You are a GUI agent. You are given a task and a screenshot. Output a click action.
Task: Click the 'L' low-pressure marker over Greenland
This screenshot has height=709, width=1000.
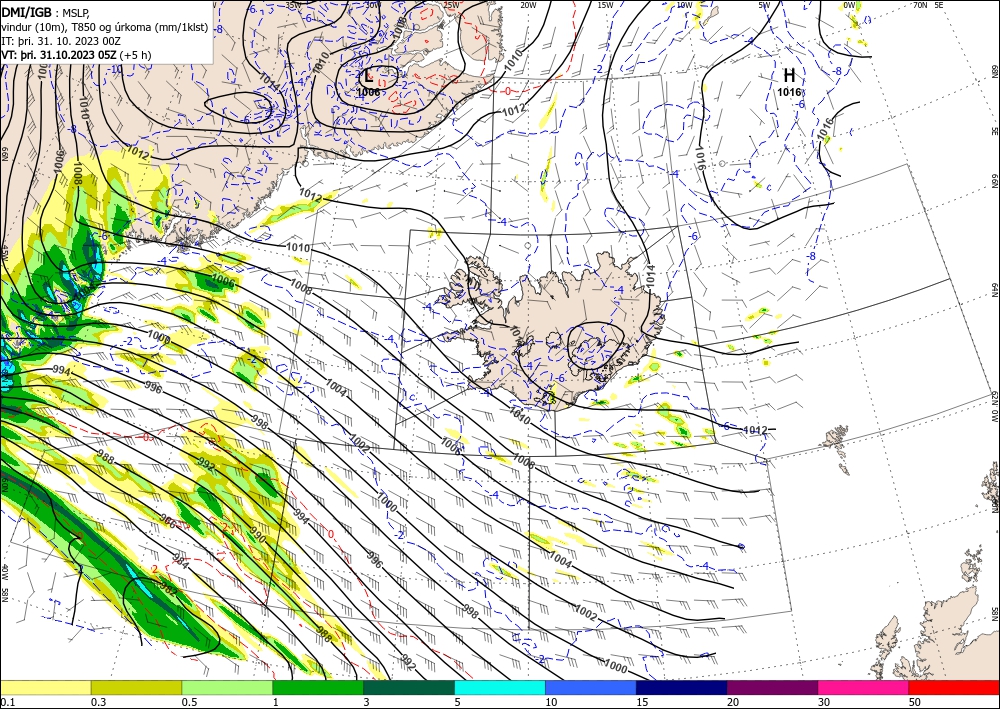coord(368,77)
